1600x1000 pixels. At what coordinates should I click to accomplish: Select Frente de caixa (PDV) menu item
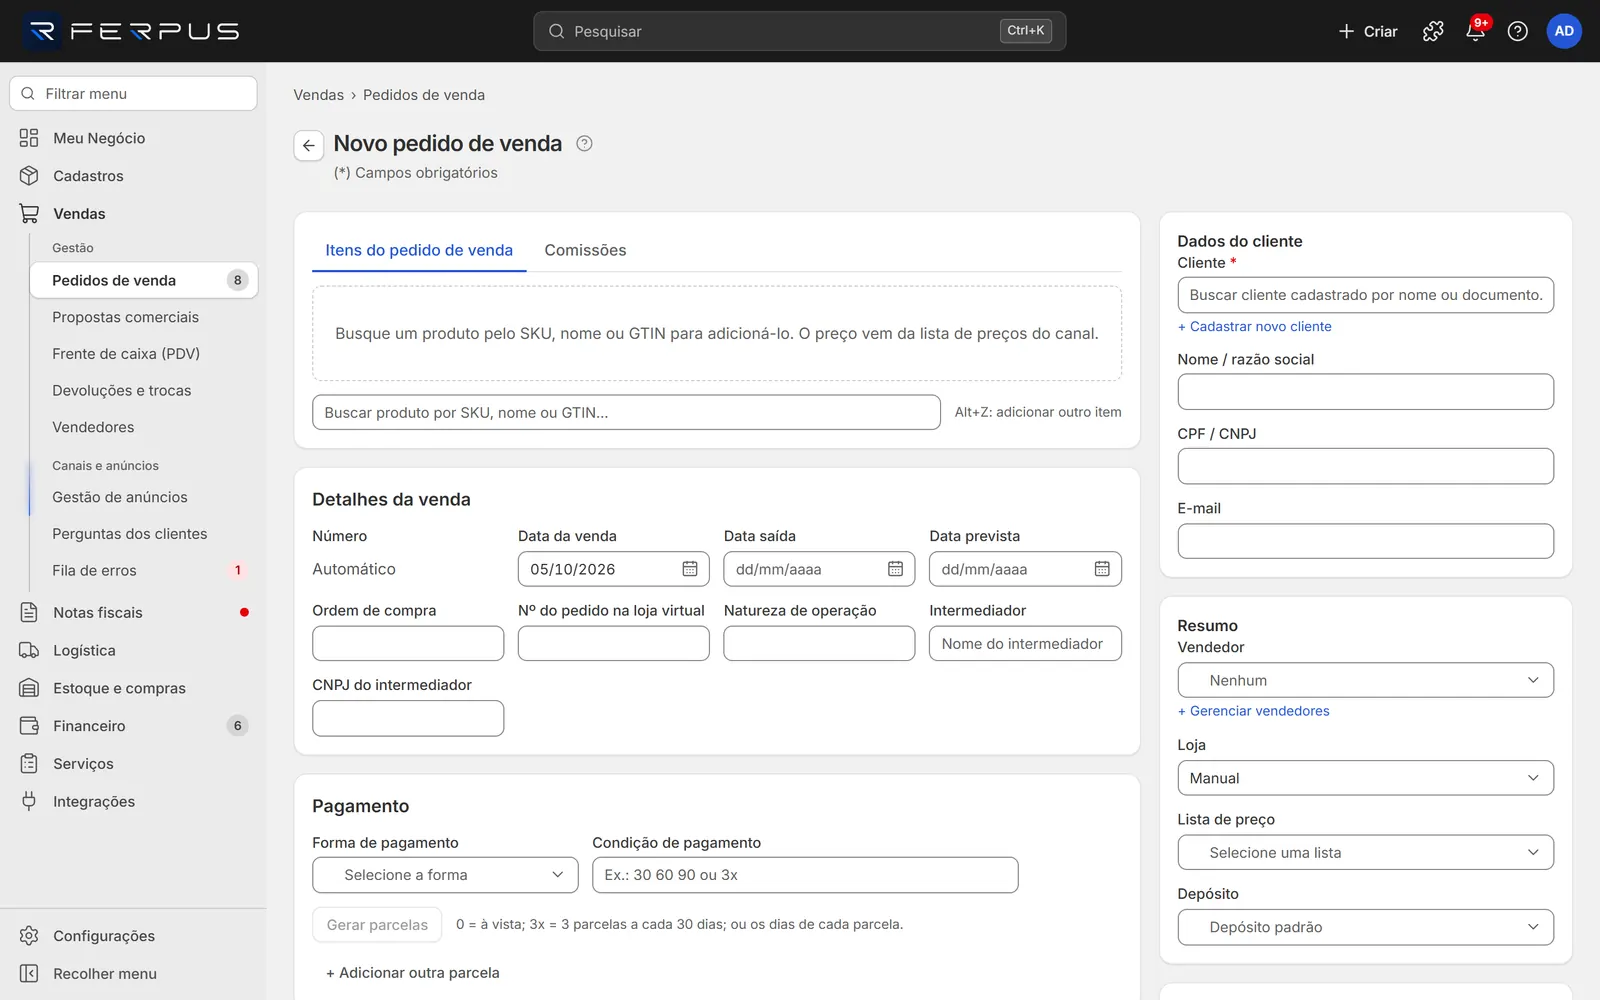[x=126, y=354]
